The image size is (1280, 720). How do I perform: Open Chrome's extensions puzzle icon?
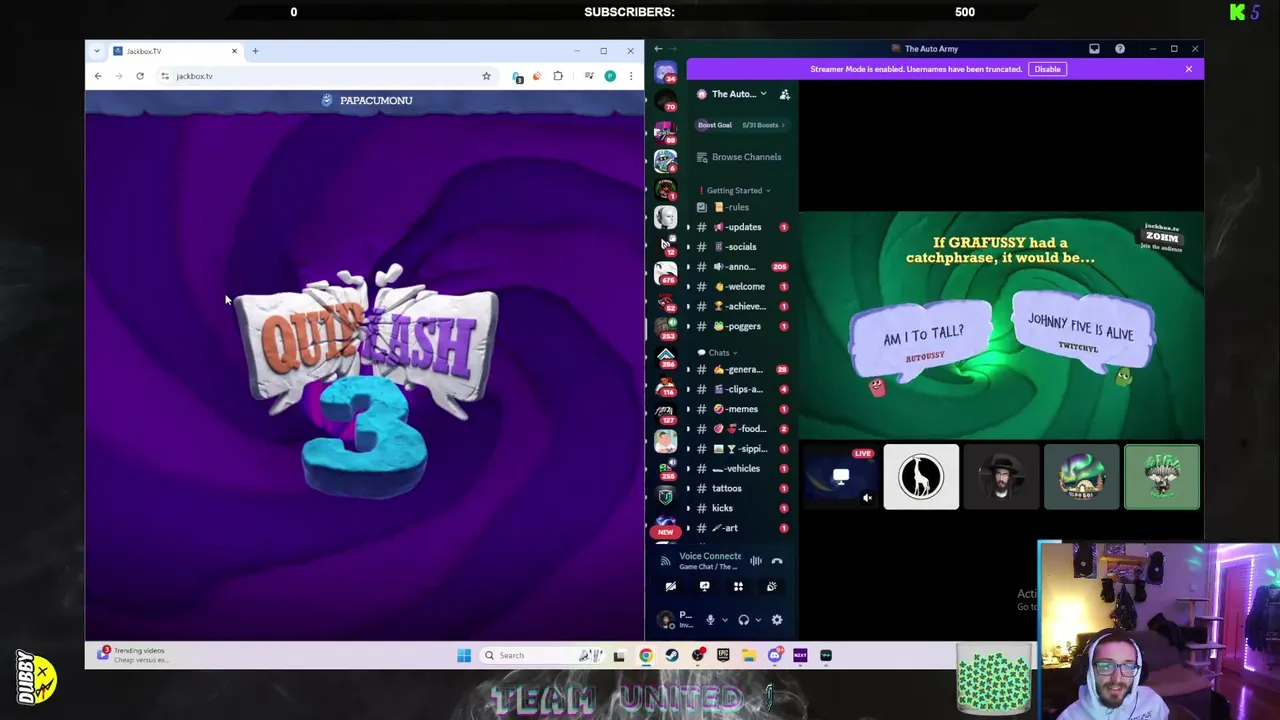[558, 76]
